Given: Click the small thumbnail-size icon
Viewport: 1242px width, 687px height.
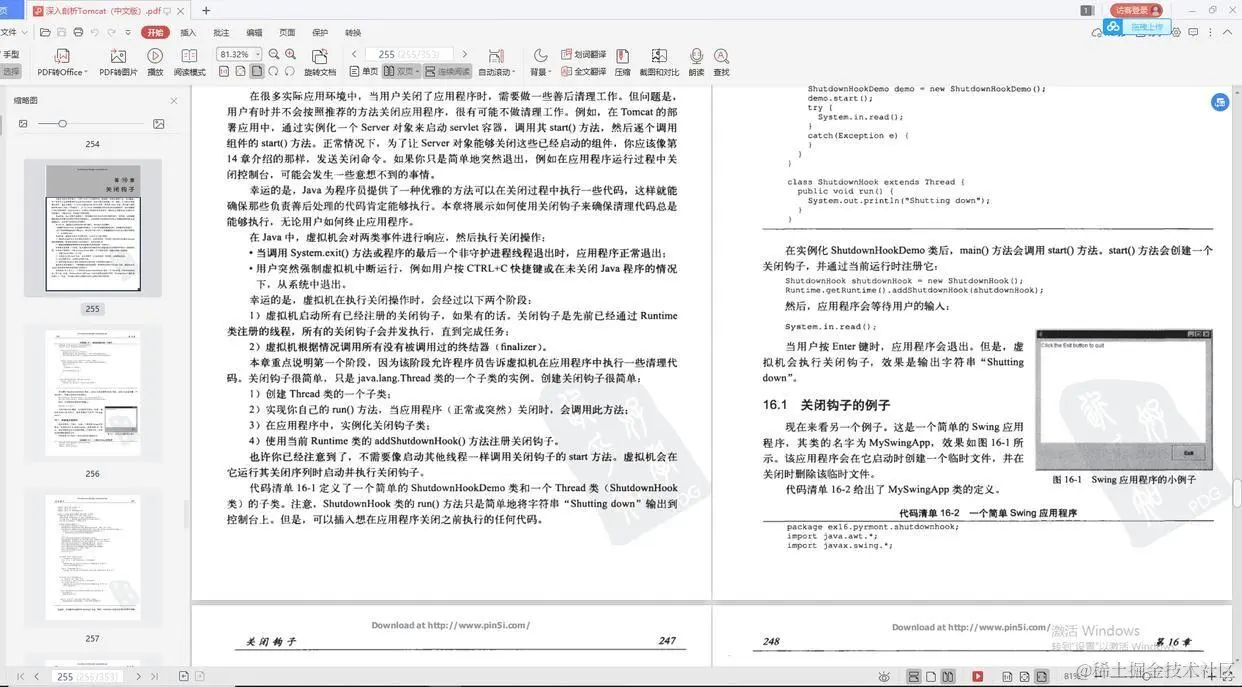Looking at the screenshot, I should click(23, 123).
